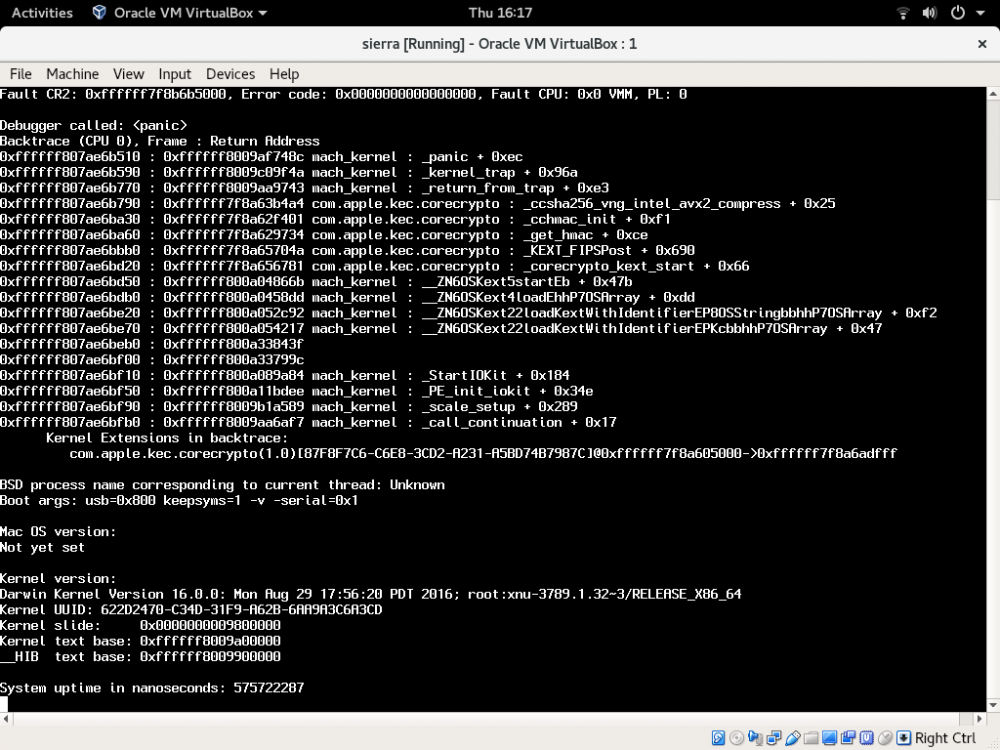Image resolution: width=1000 pixels, height=750 pixels.
Task: Click the video capture status icon
Action: tap(848, 738)
